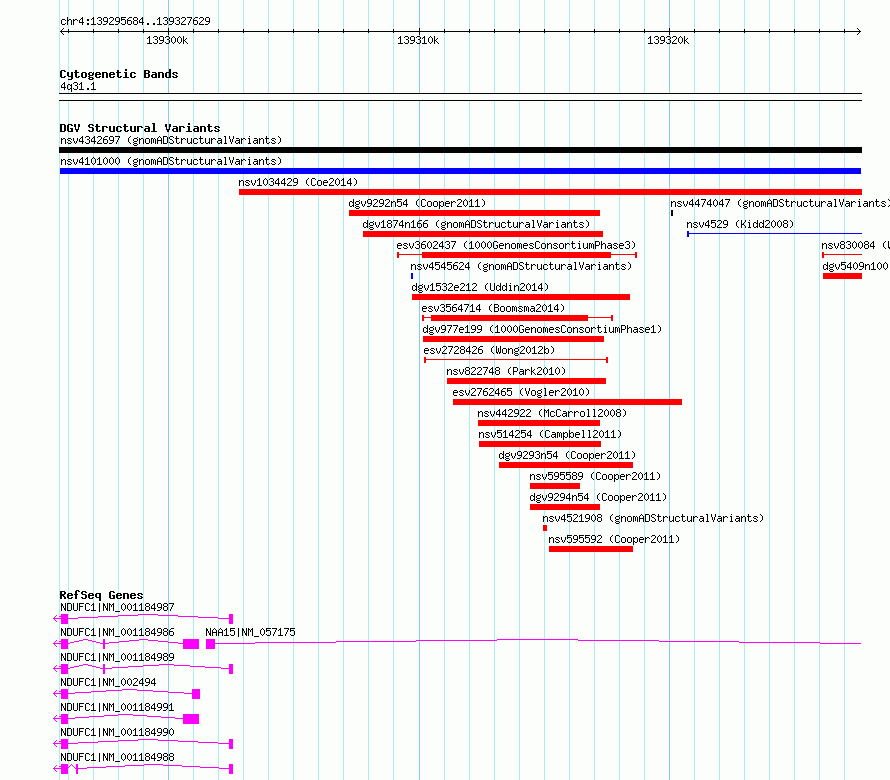The width and height of the screenshot is (890, 780).
Task: Open the dgv5409n100 variant label
Action: (x=855, y=266)
